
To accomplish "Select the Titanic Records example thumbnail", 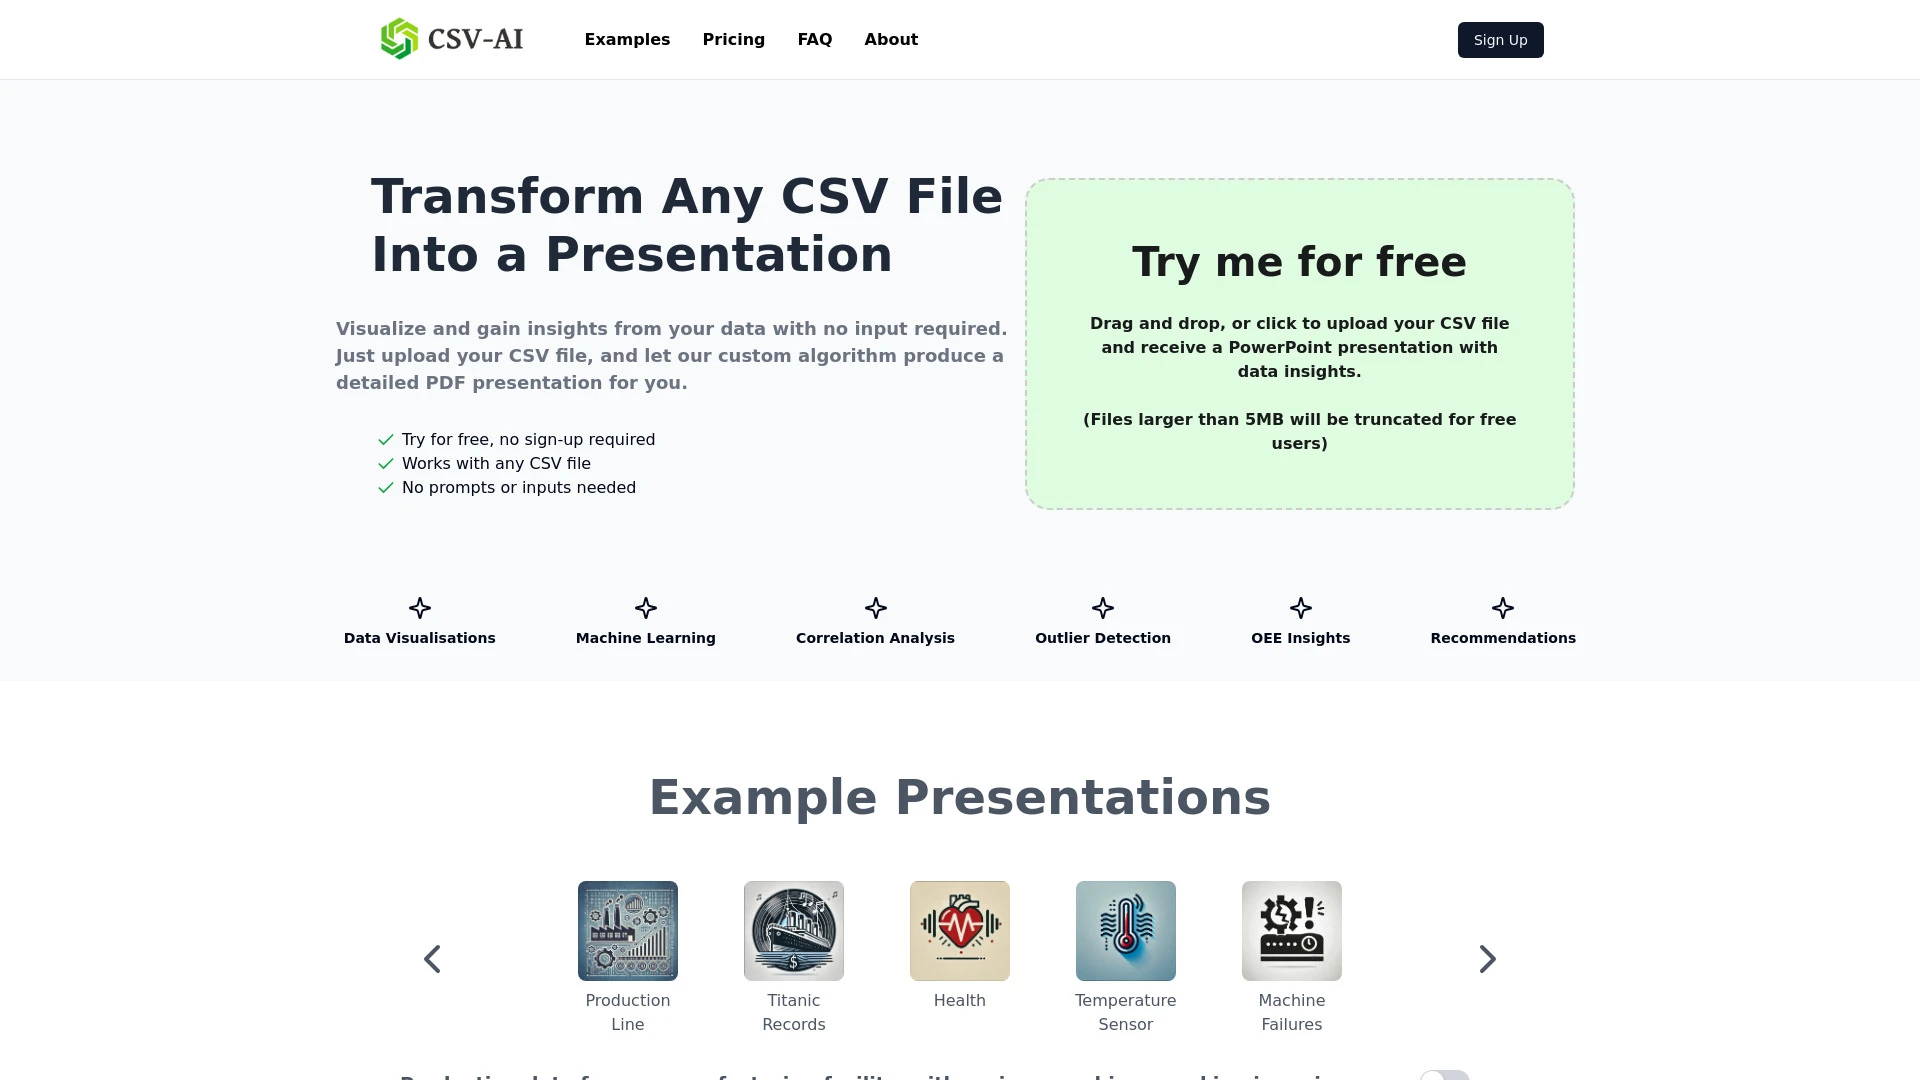I will pos(794,930).
